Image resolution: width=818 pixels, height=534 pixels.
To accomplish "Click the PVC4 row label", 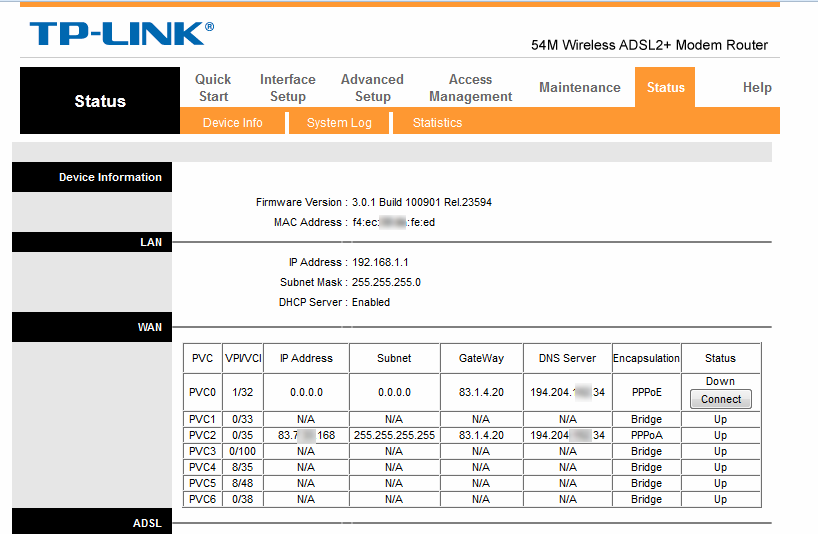I will 202,467.
